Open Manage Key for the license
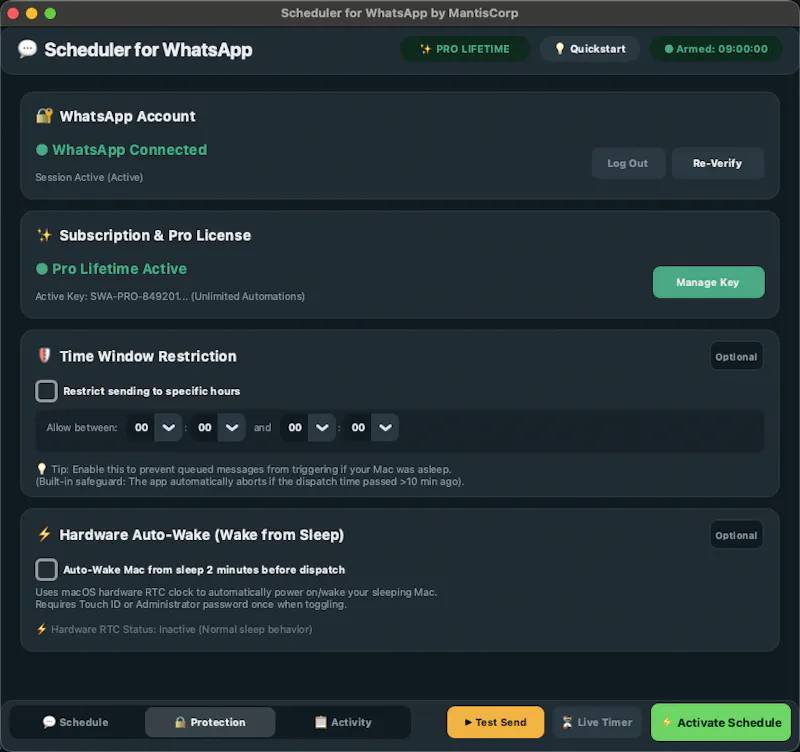The image size is (800, 752). click(708, 282)
